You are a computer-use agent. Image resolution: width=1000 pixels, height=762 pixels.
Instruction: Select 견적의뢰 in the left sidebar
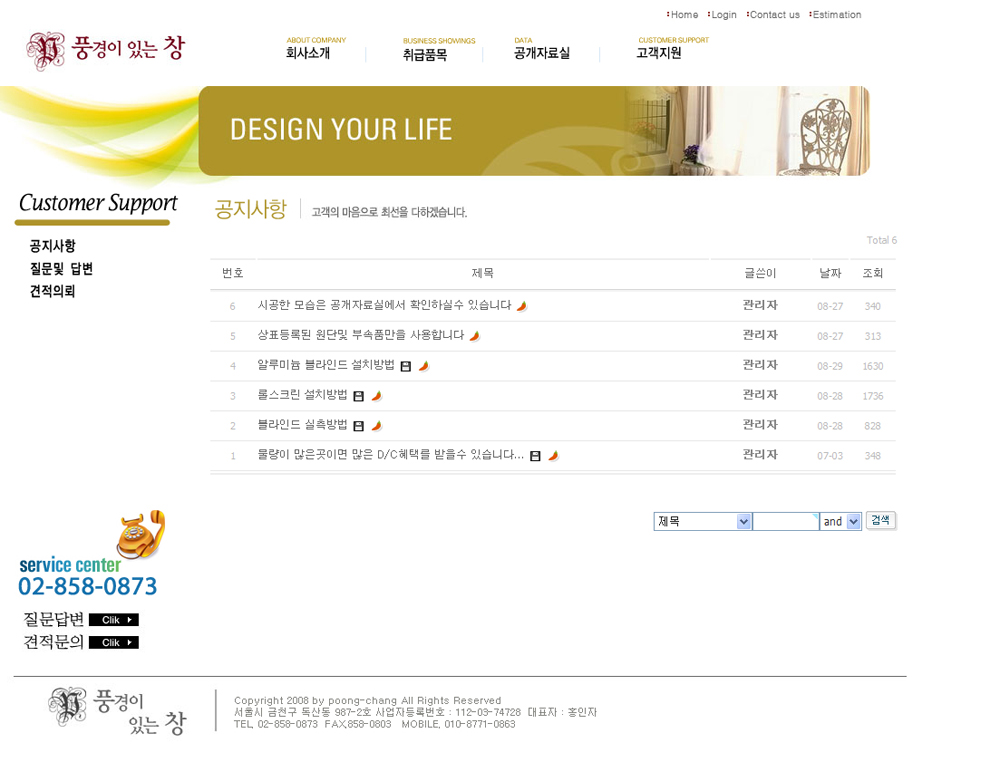[x=52, y=292]
